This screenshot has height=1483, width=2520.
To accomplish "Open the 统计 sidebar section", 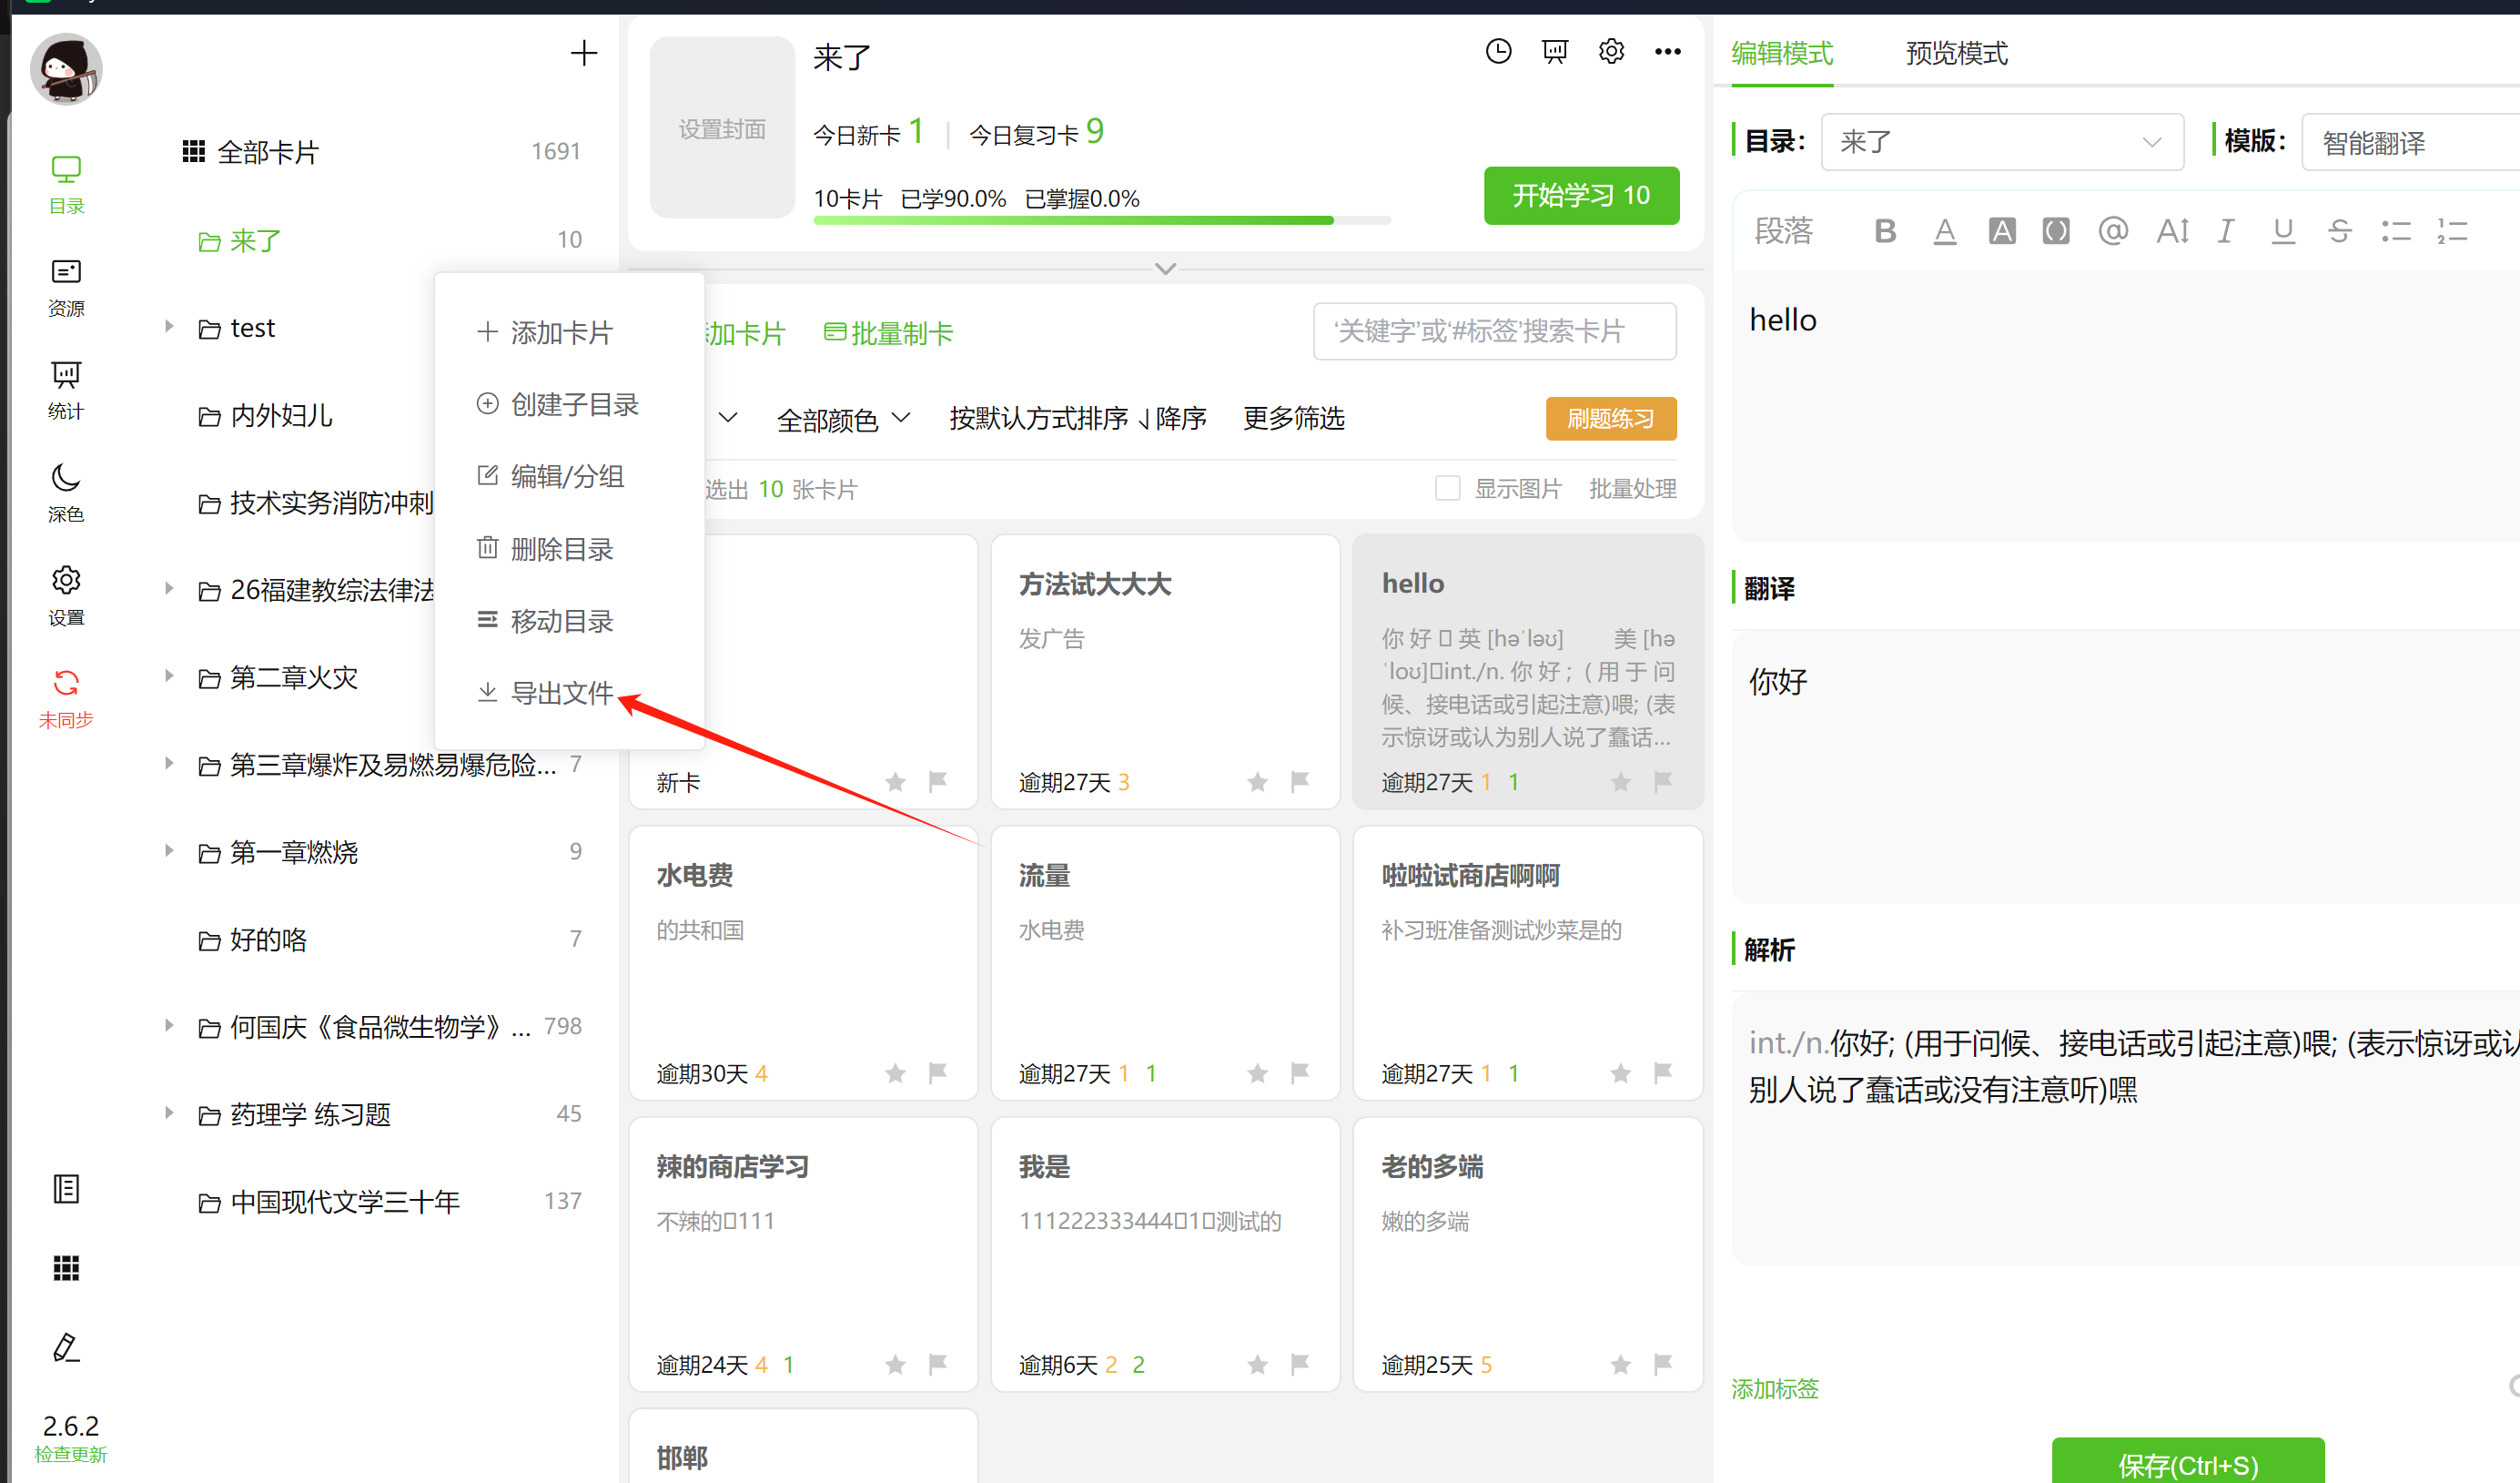I will (66, 391).
